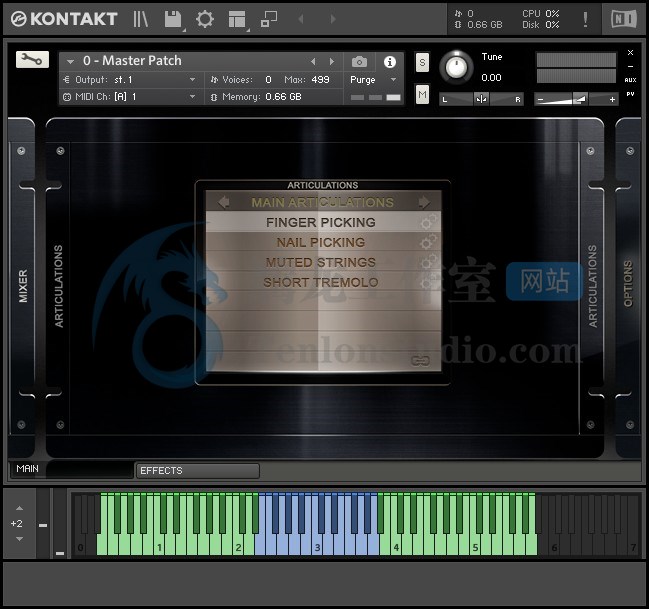The image size is (649, 609).
Task: Show instrument info icon
Action: click(389, 62)
